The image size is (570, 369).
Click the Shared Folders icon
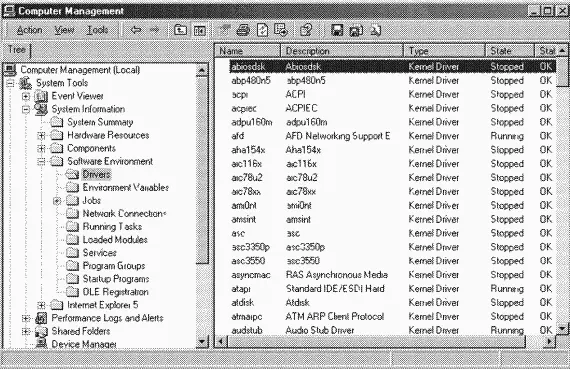(x=41, y=332)
